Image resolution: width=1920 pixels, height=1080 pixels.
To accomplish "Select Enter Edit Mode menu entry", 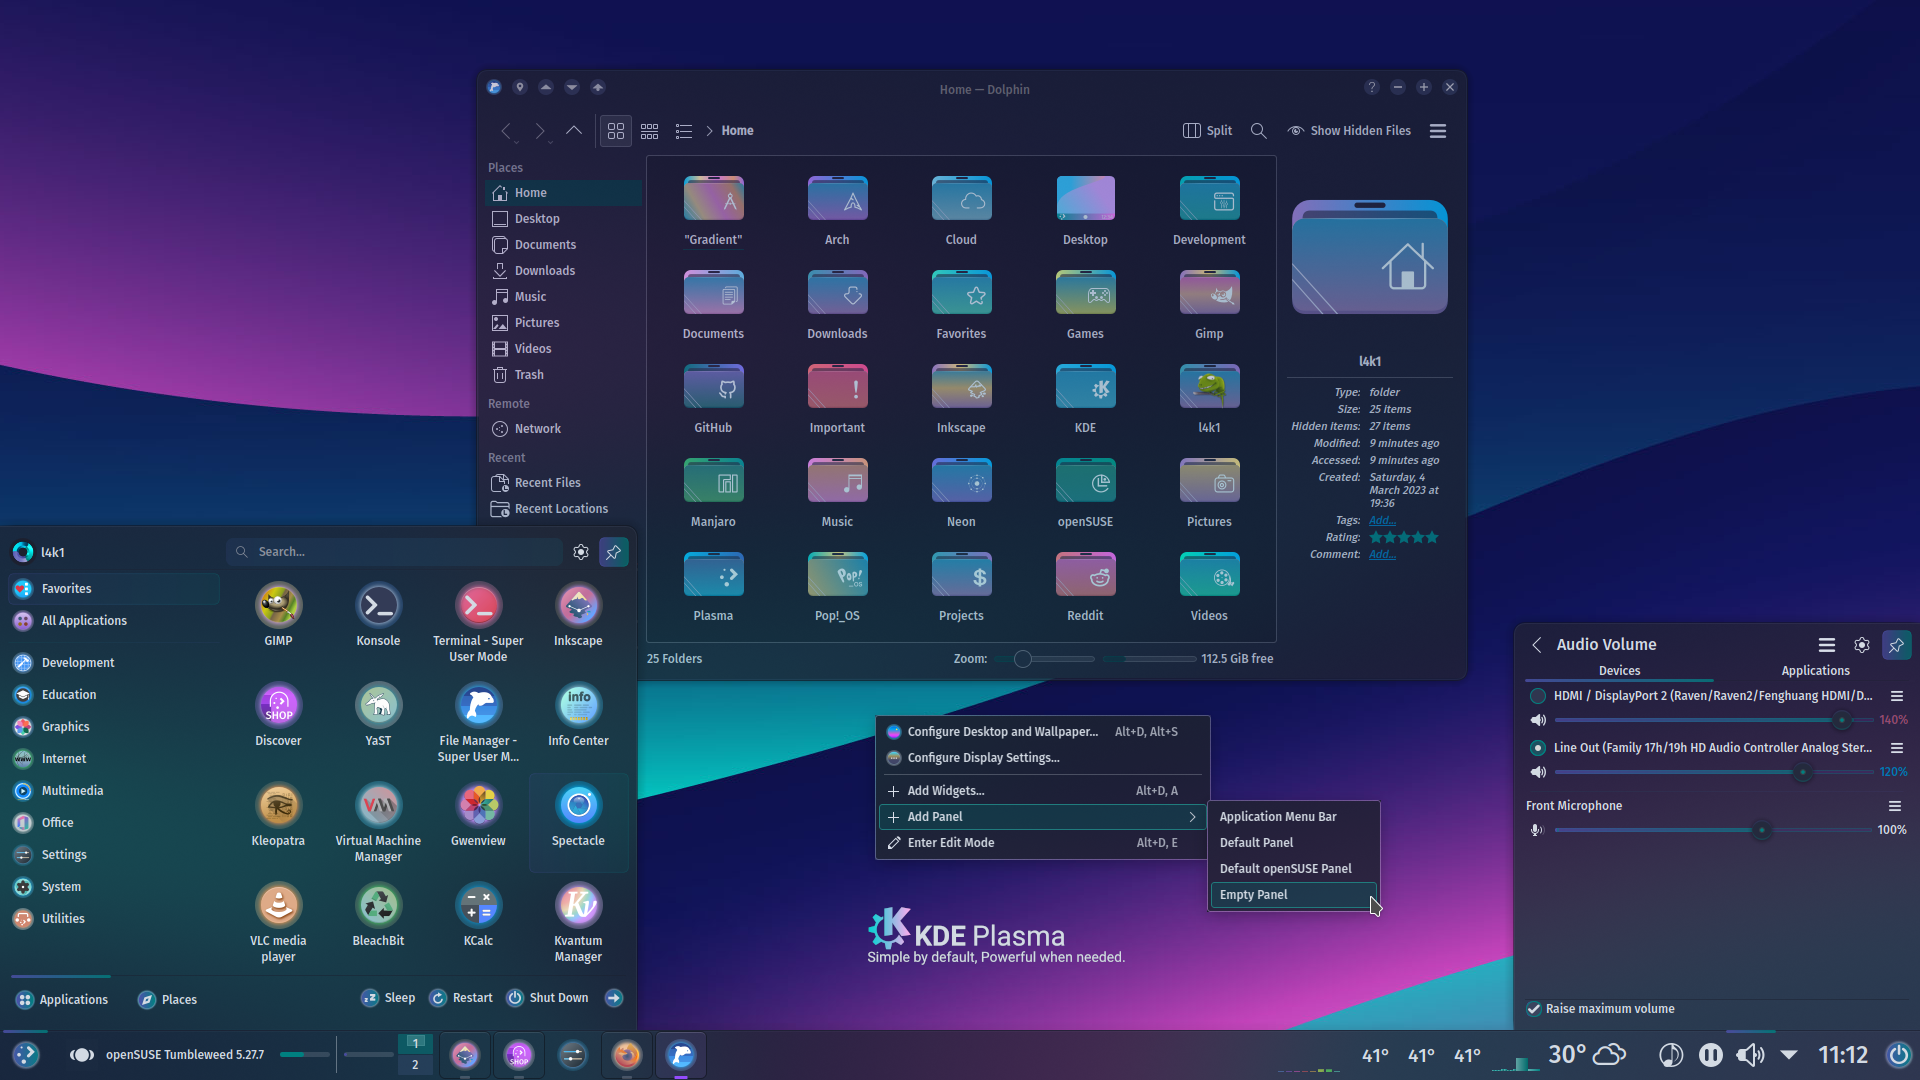I will 1043,843.
